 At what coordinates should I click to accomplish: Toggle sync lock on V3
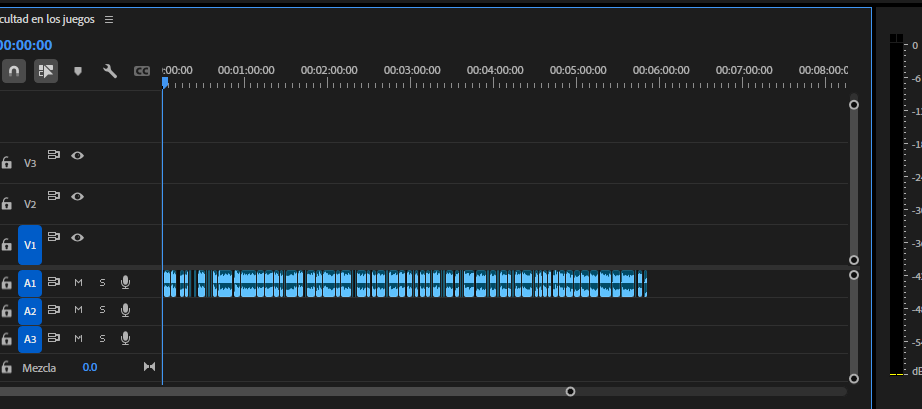coord(54,155)
